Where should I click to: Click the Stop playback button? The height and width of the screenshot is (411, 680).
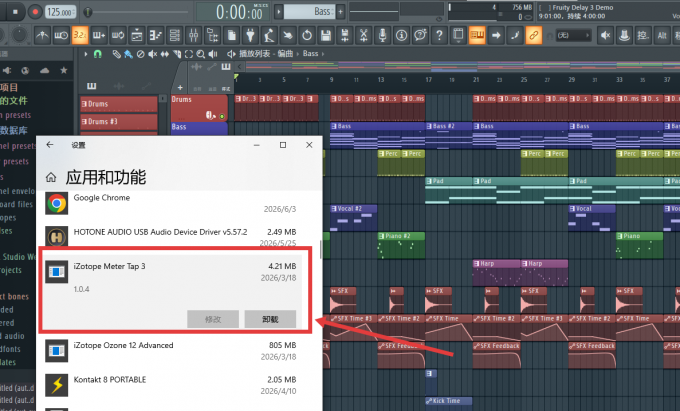click(x=15, y=12)
